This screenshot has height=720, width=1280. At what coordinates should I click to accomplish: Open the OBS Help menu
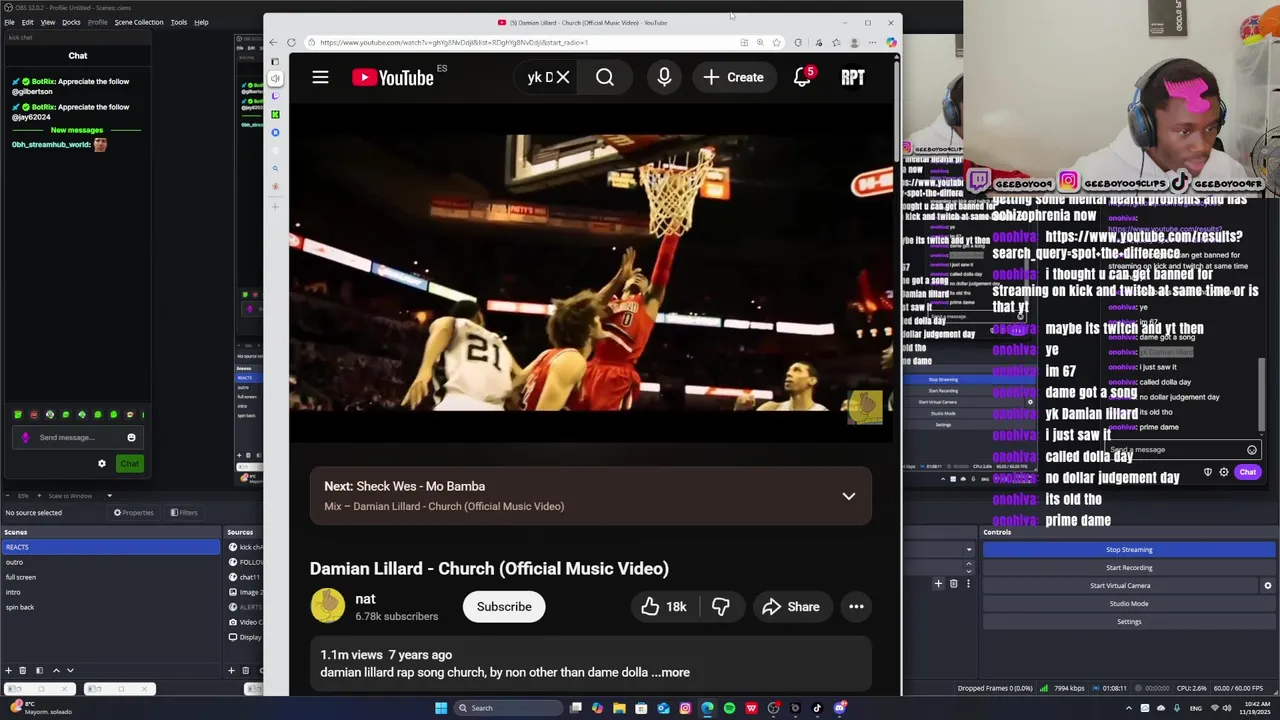pos(201,22)
